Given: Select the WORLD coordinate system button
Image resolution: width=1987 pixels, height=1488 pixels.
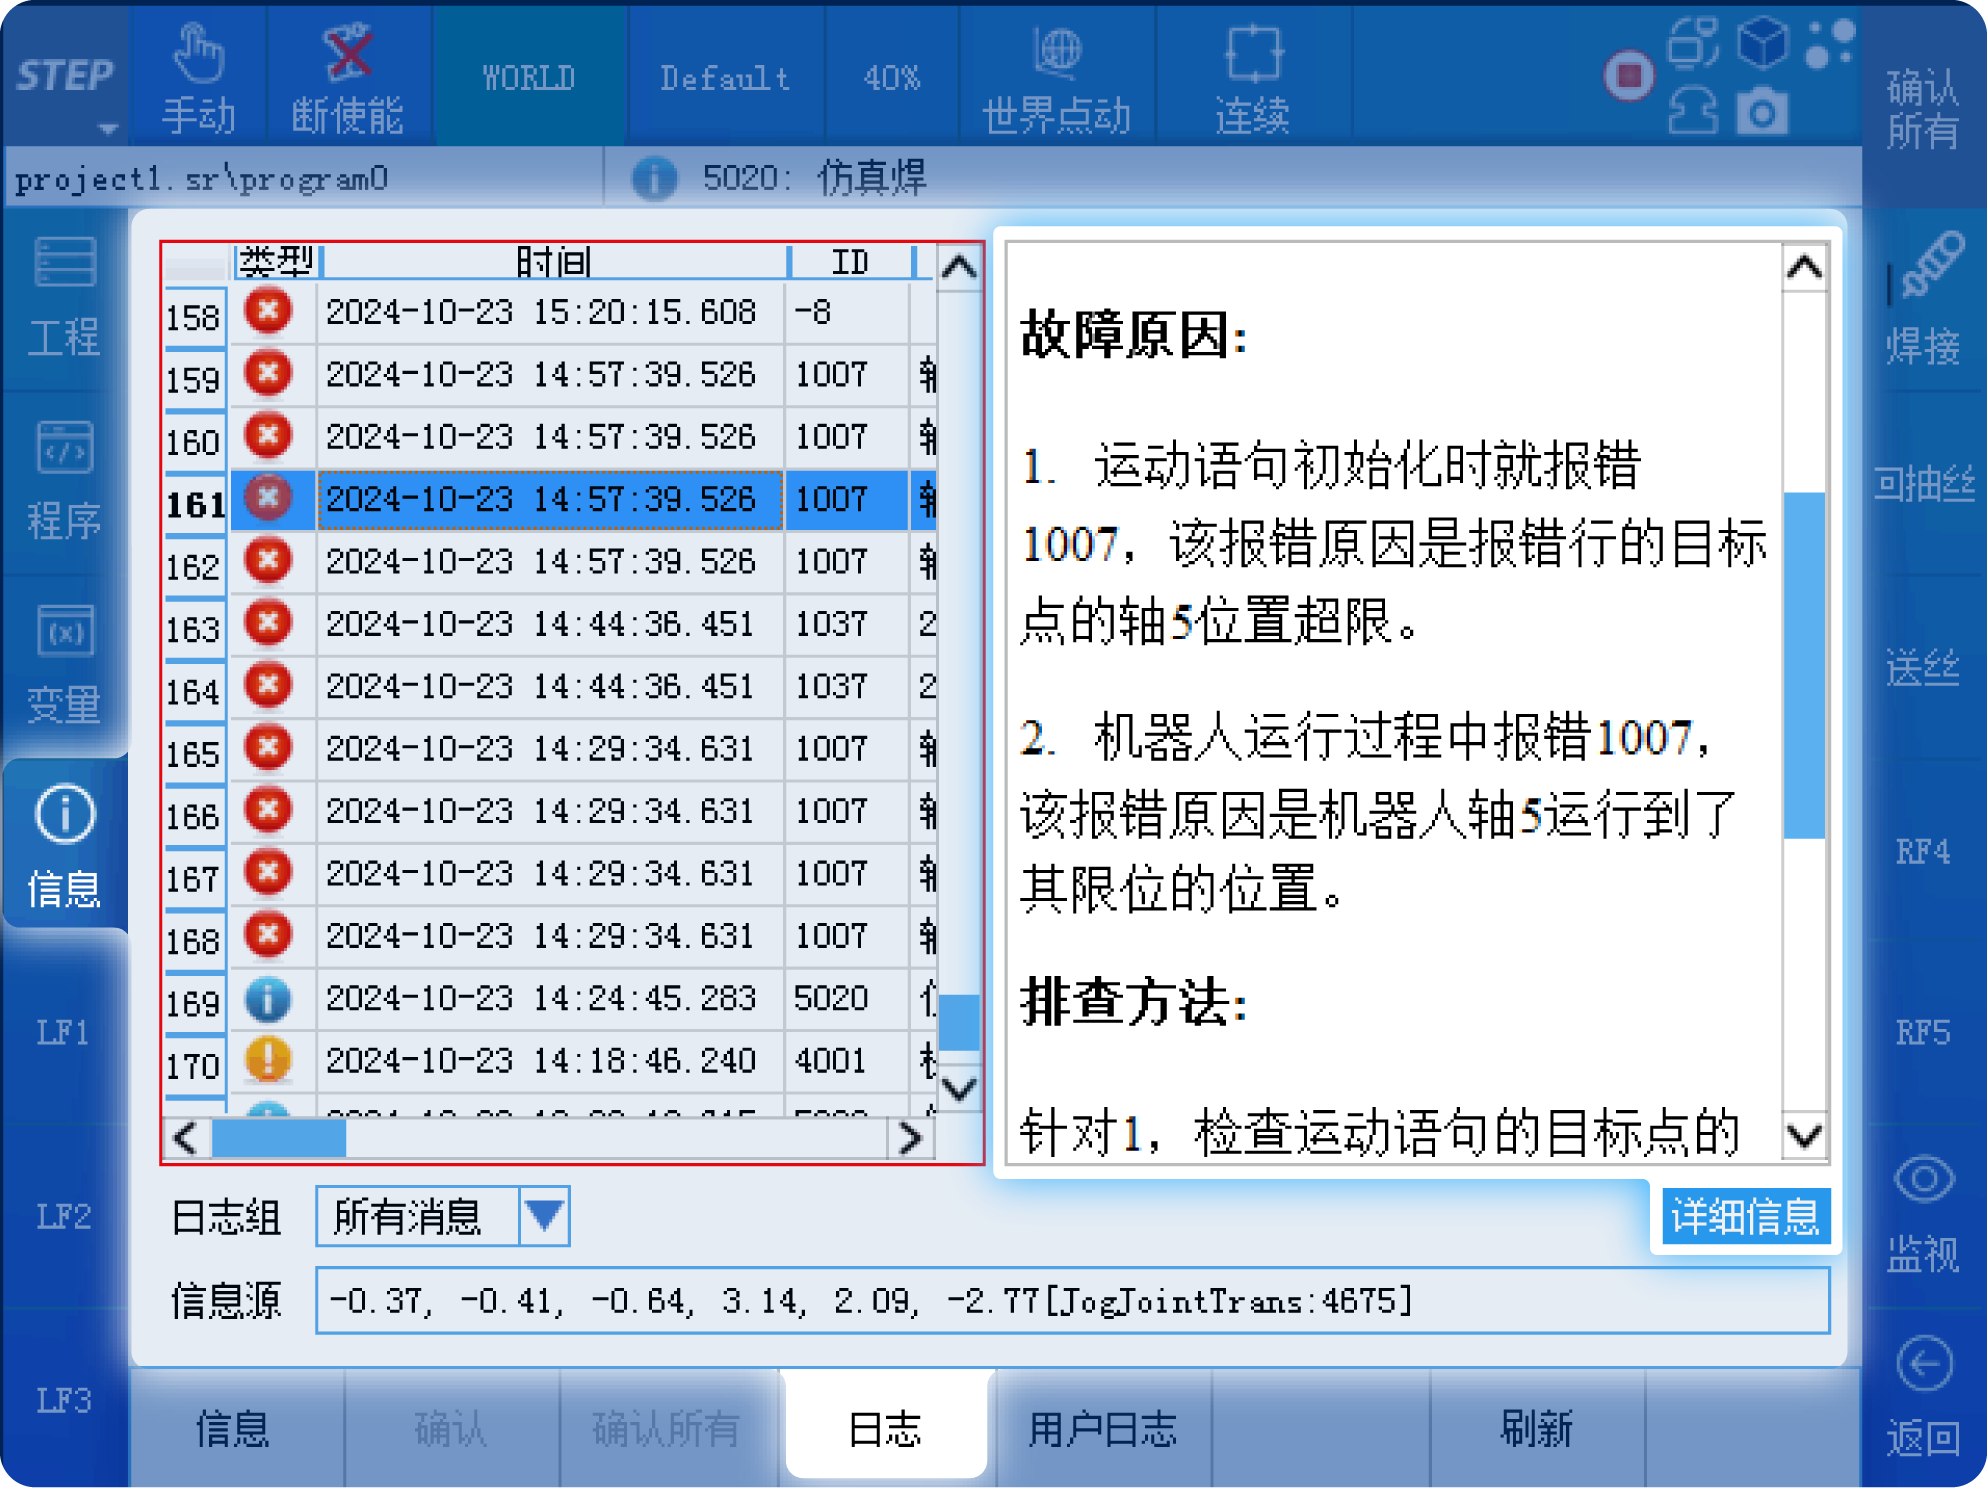Looking at the screenshot, I should click(x=529, y=77).
